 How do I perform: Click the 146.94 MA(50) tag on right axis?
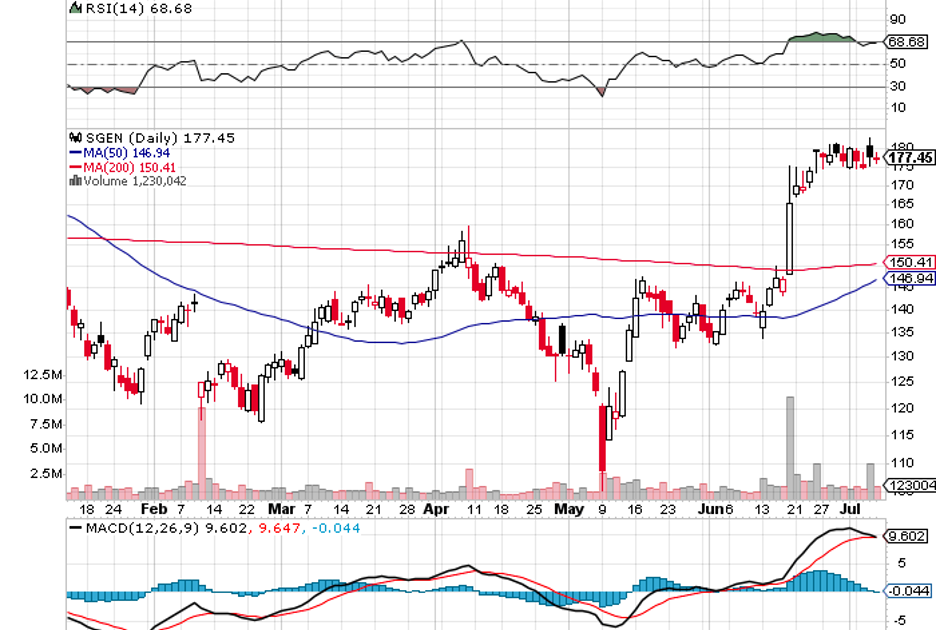click(910, 278)
